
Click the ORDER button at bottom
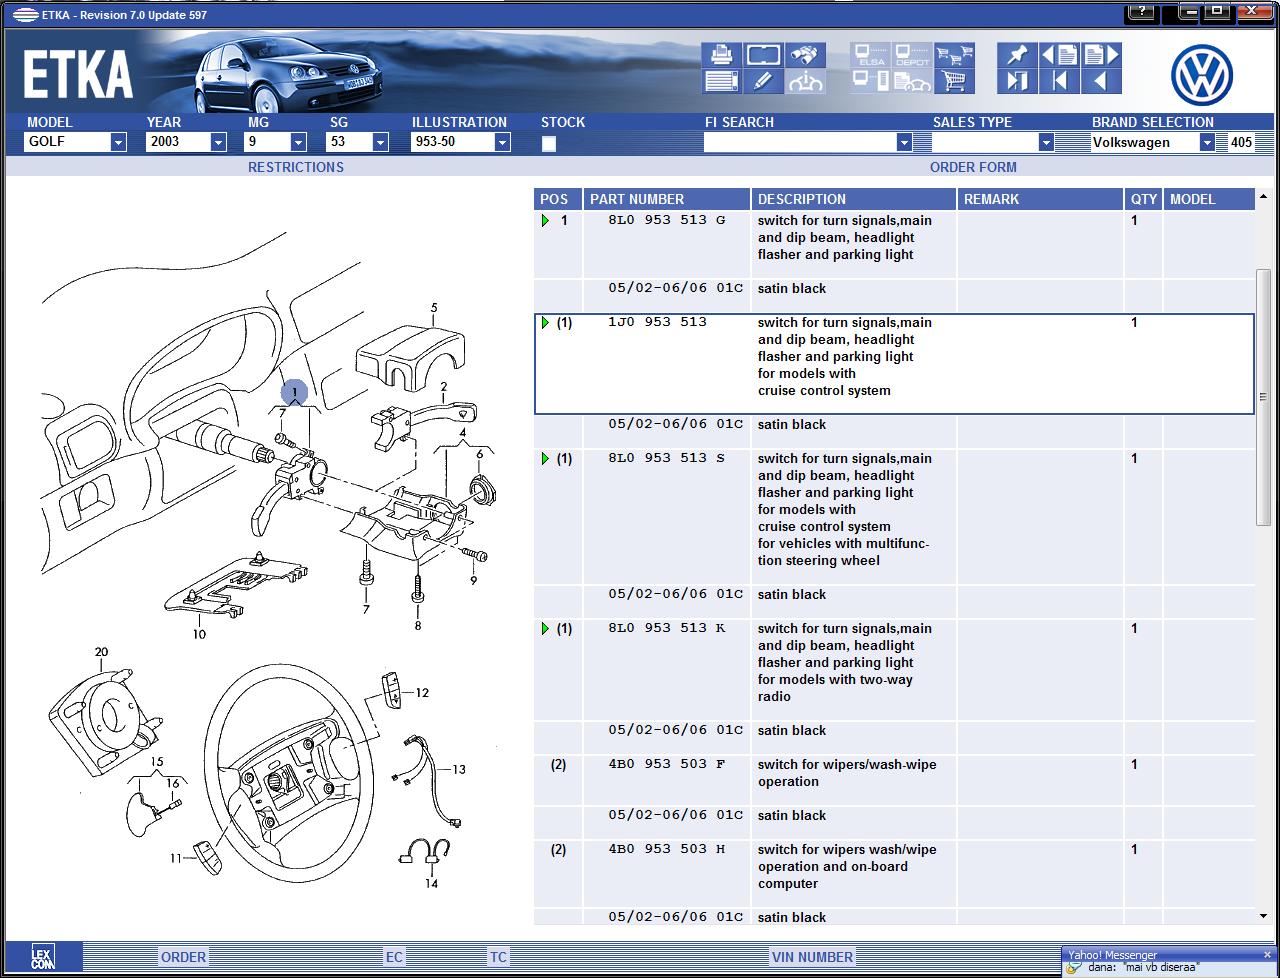(x=184, y=957)
